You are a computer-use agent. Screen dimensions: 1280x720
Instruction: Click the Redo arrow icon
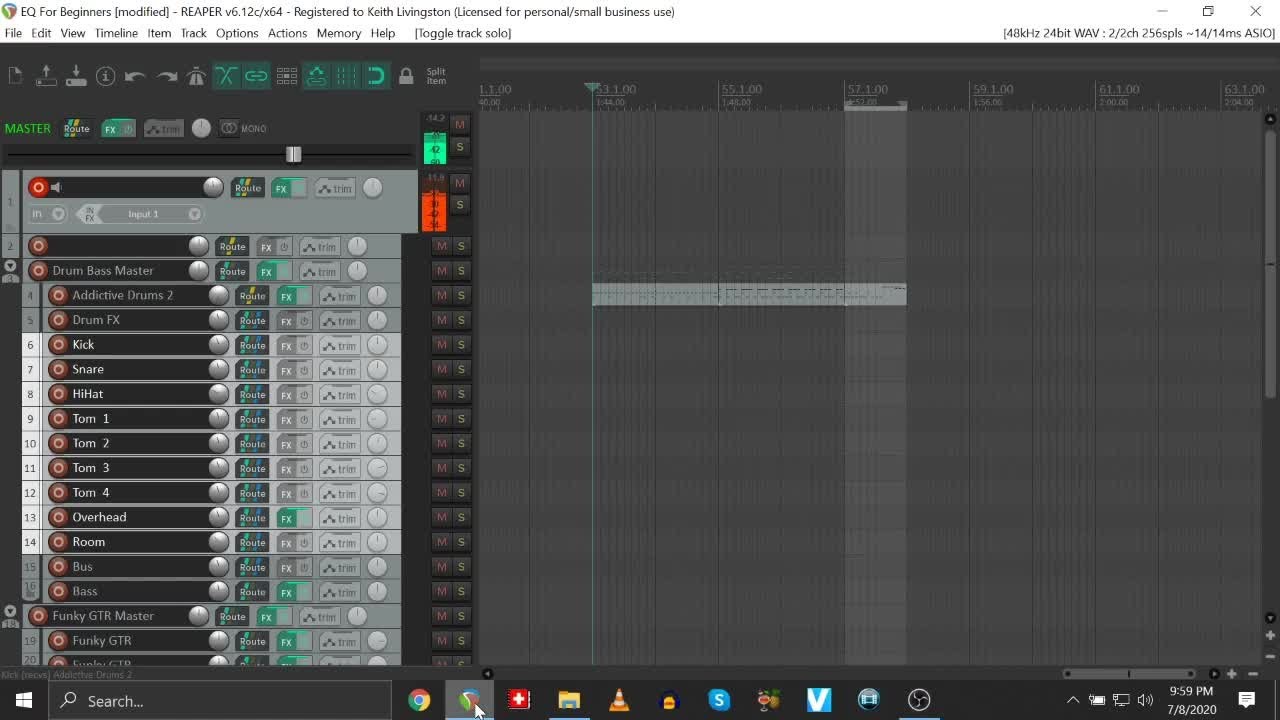click(x=166, y=76)
